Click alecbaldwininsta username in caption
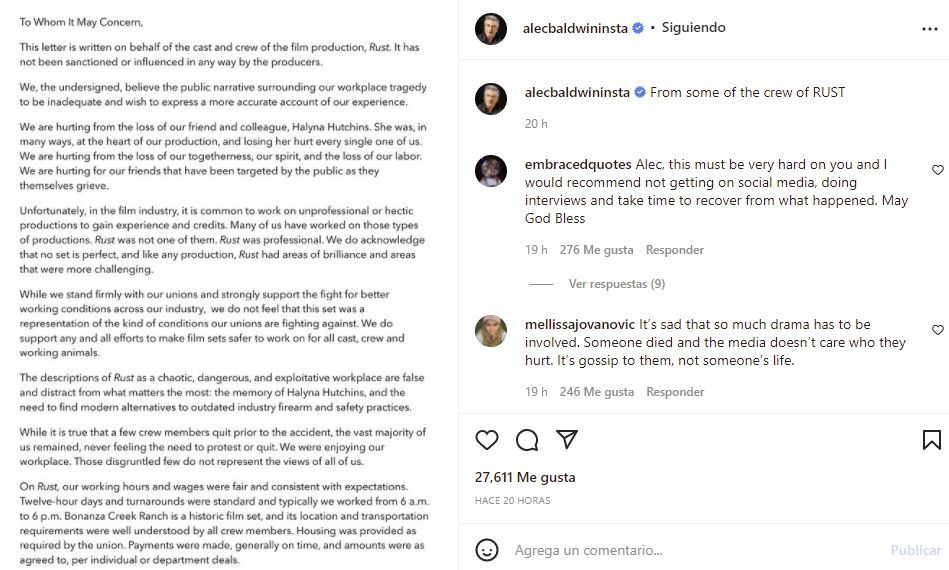This screenshot has height=570, width=949. [x=576, y=92]
